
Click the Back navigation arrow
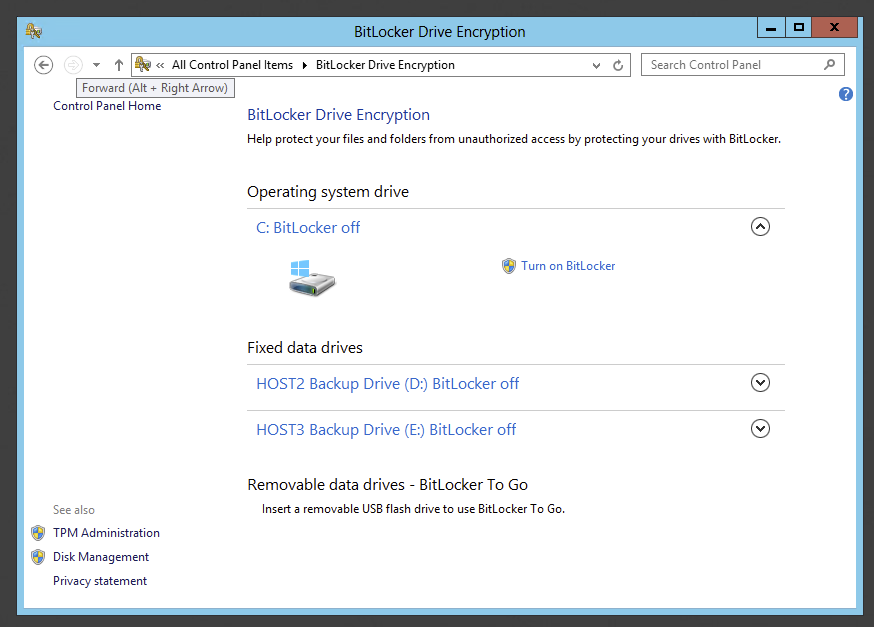click(43, 65)
